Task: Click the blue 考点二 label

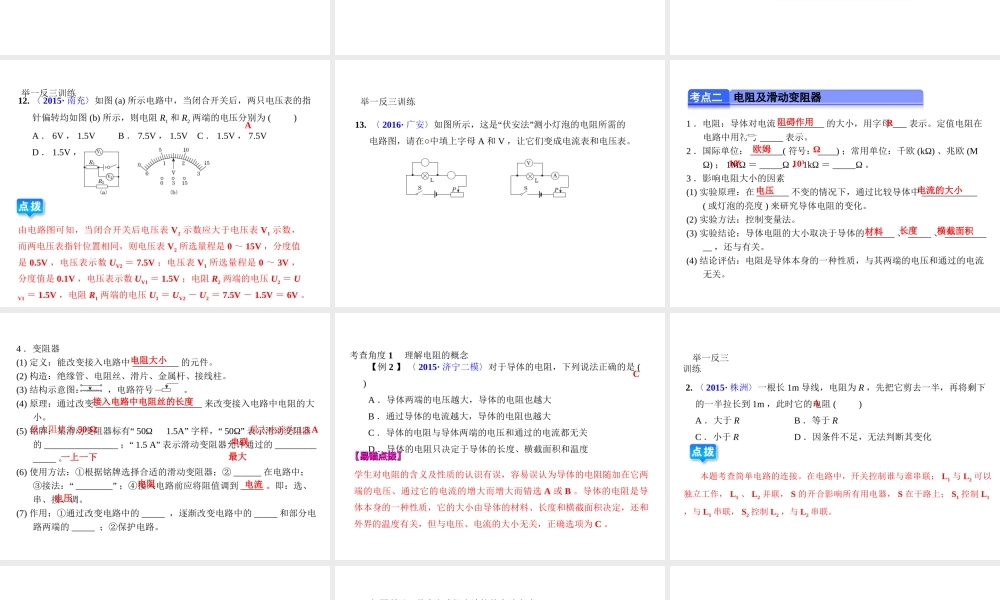Action: click(706, 98)
